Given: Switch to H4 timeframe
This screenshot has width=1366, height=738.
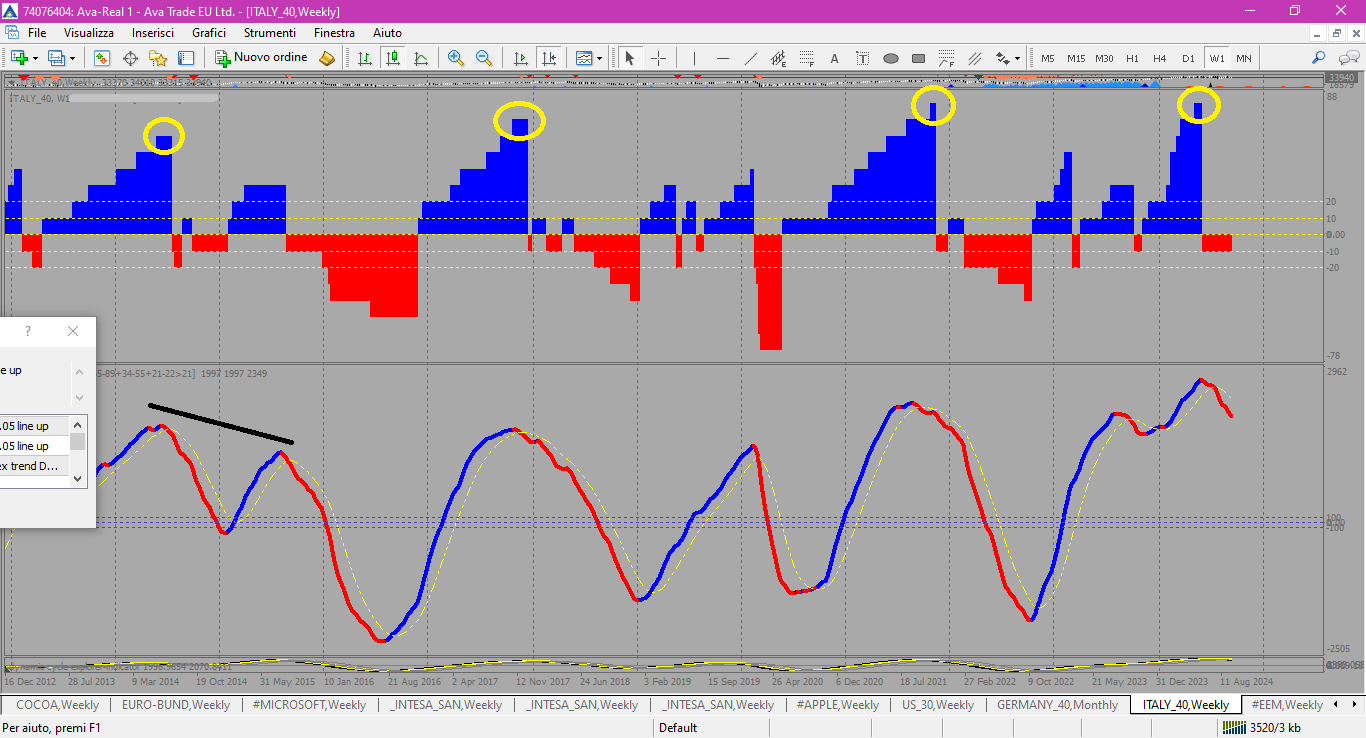Looking at the screenshot, I should click(x=1160, y=58).
